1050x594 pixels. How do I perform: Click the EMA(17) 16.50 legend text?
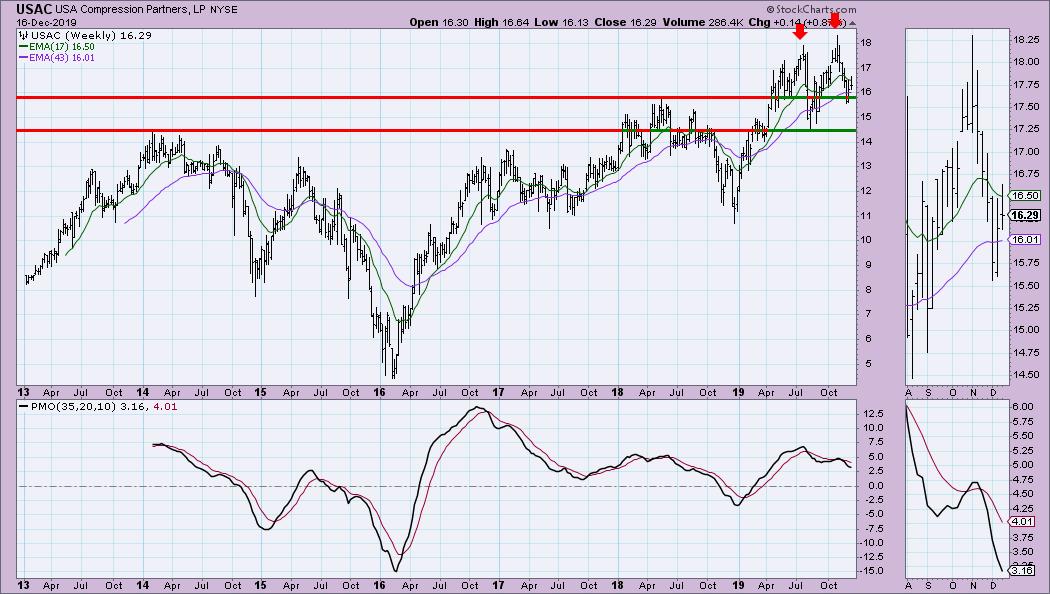pos(62,47)
